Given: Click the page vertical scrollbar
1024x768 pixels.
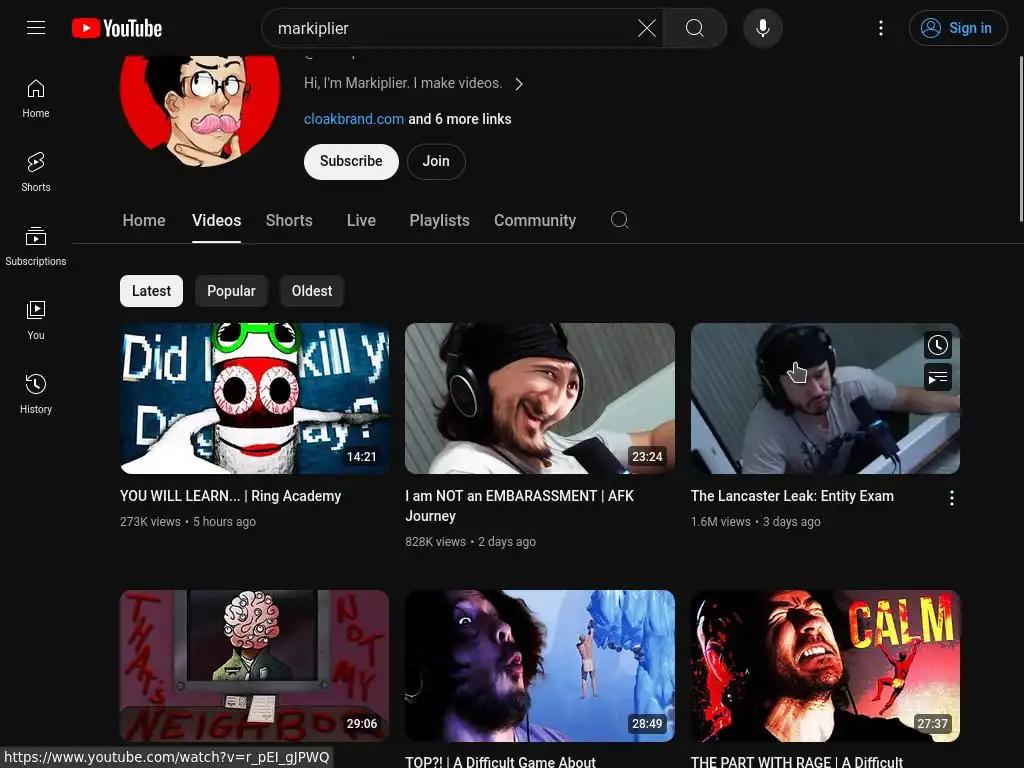Looking at the screenshot, I should [1021, 138].
